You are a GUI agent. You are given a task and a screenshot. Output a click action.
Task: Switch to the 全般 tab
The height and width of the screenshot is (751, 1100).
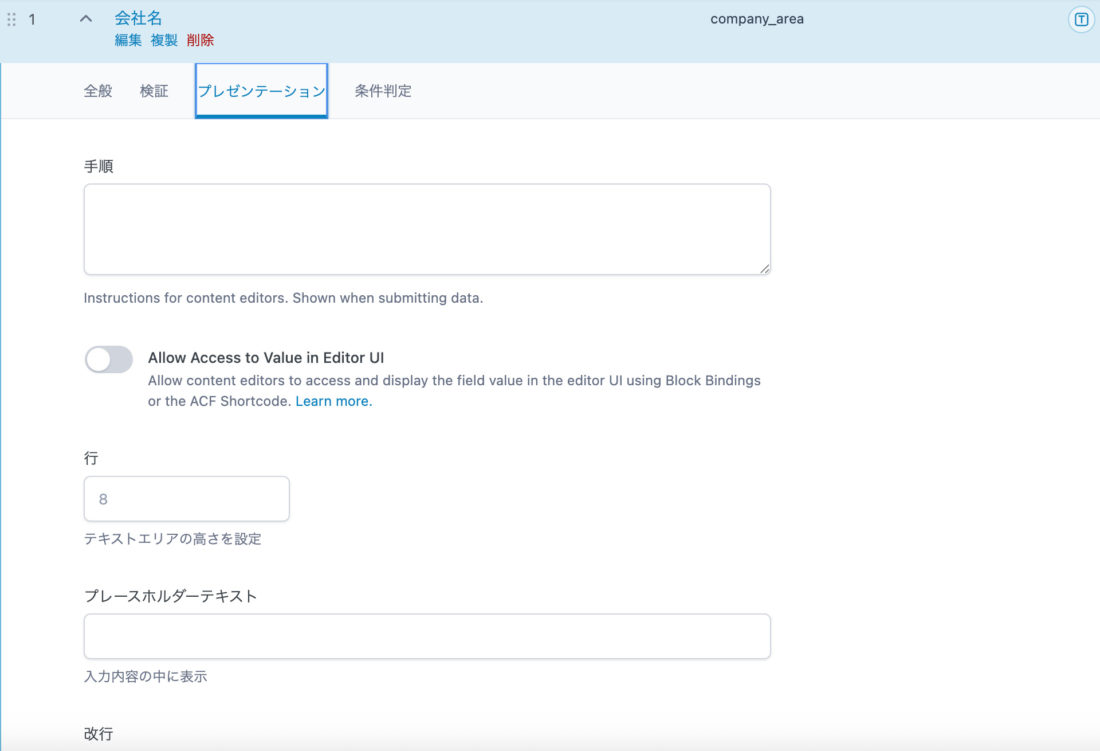click(x=97, y=89)
